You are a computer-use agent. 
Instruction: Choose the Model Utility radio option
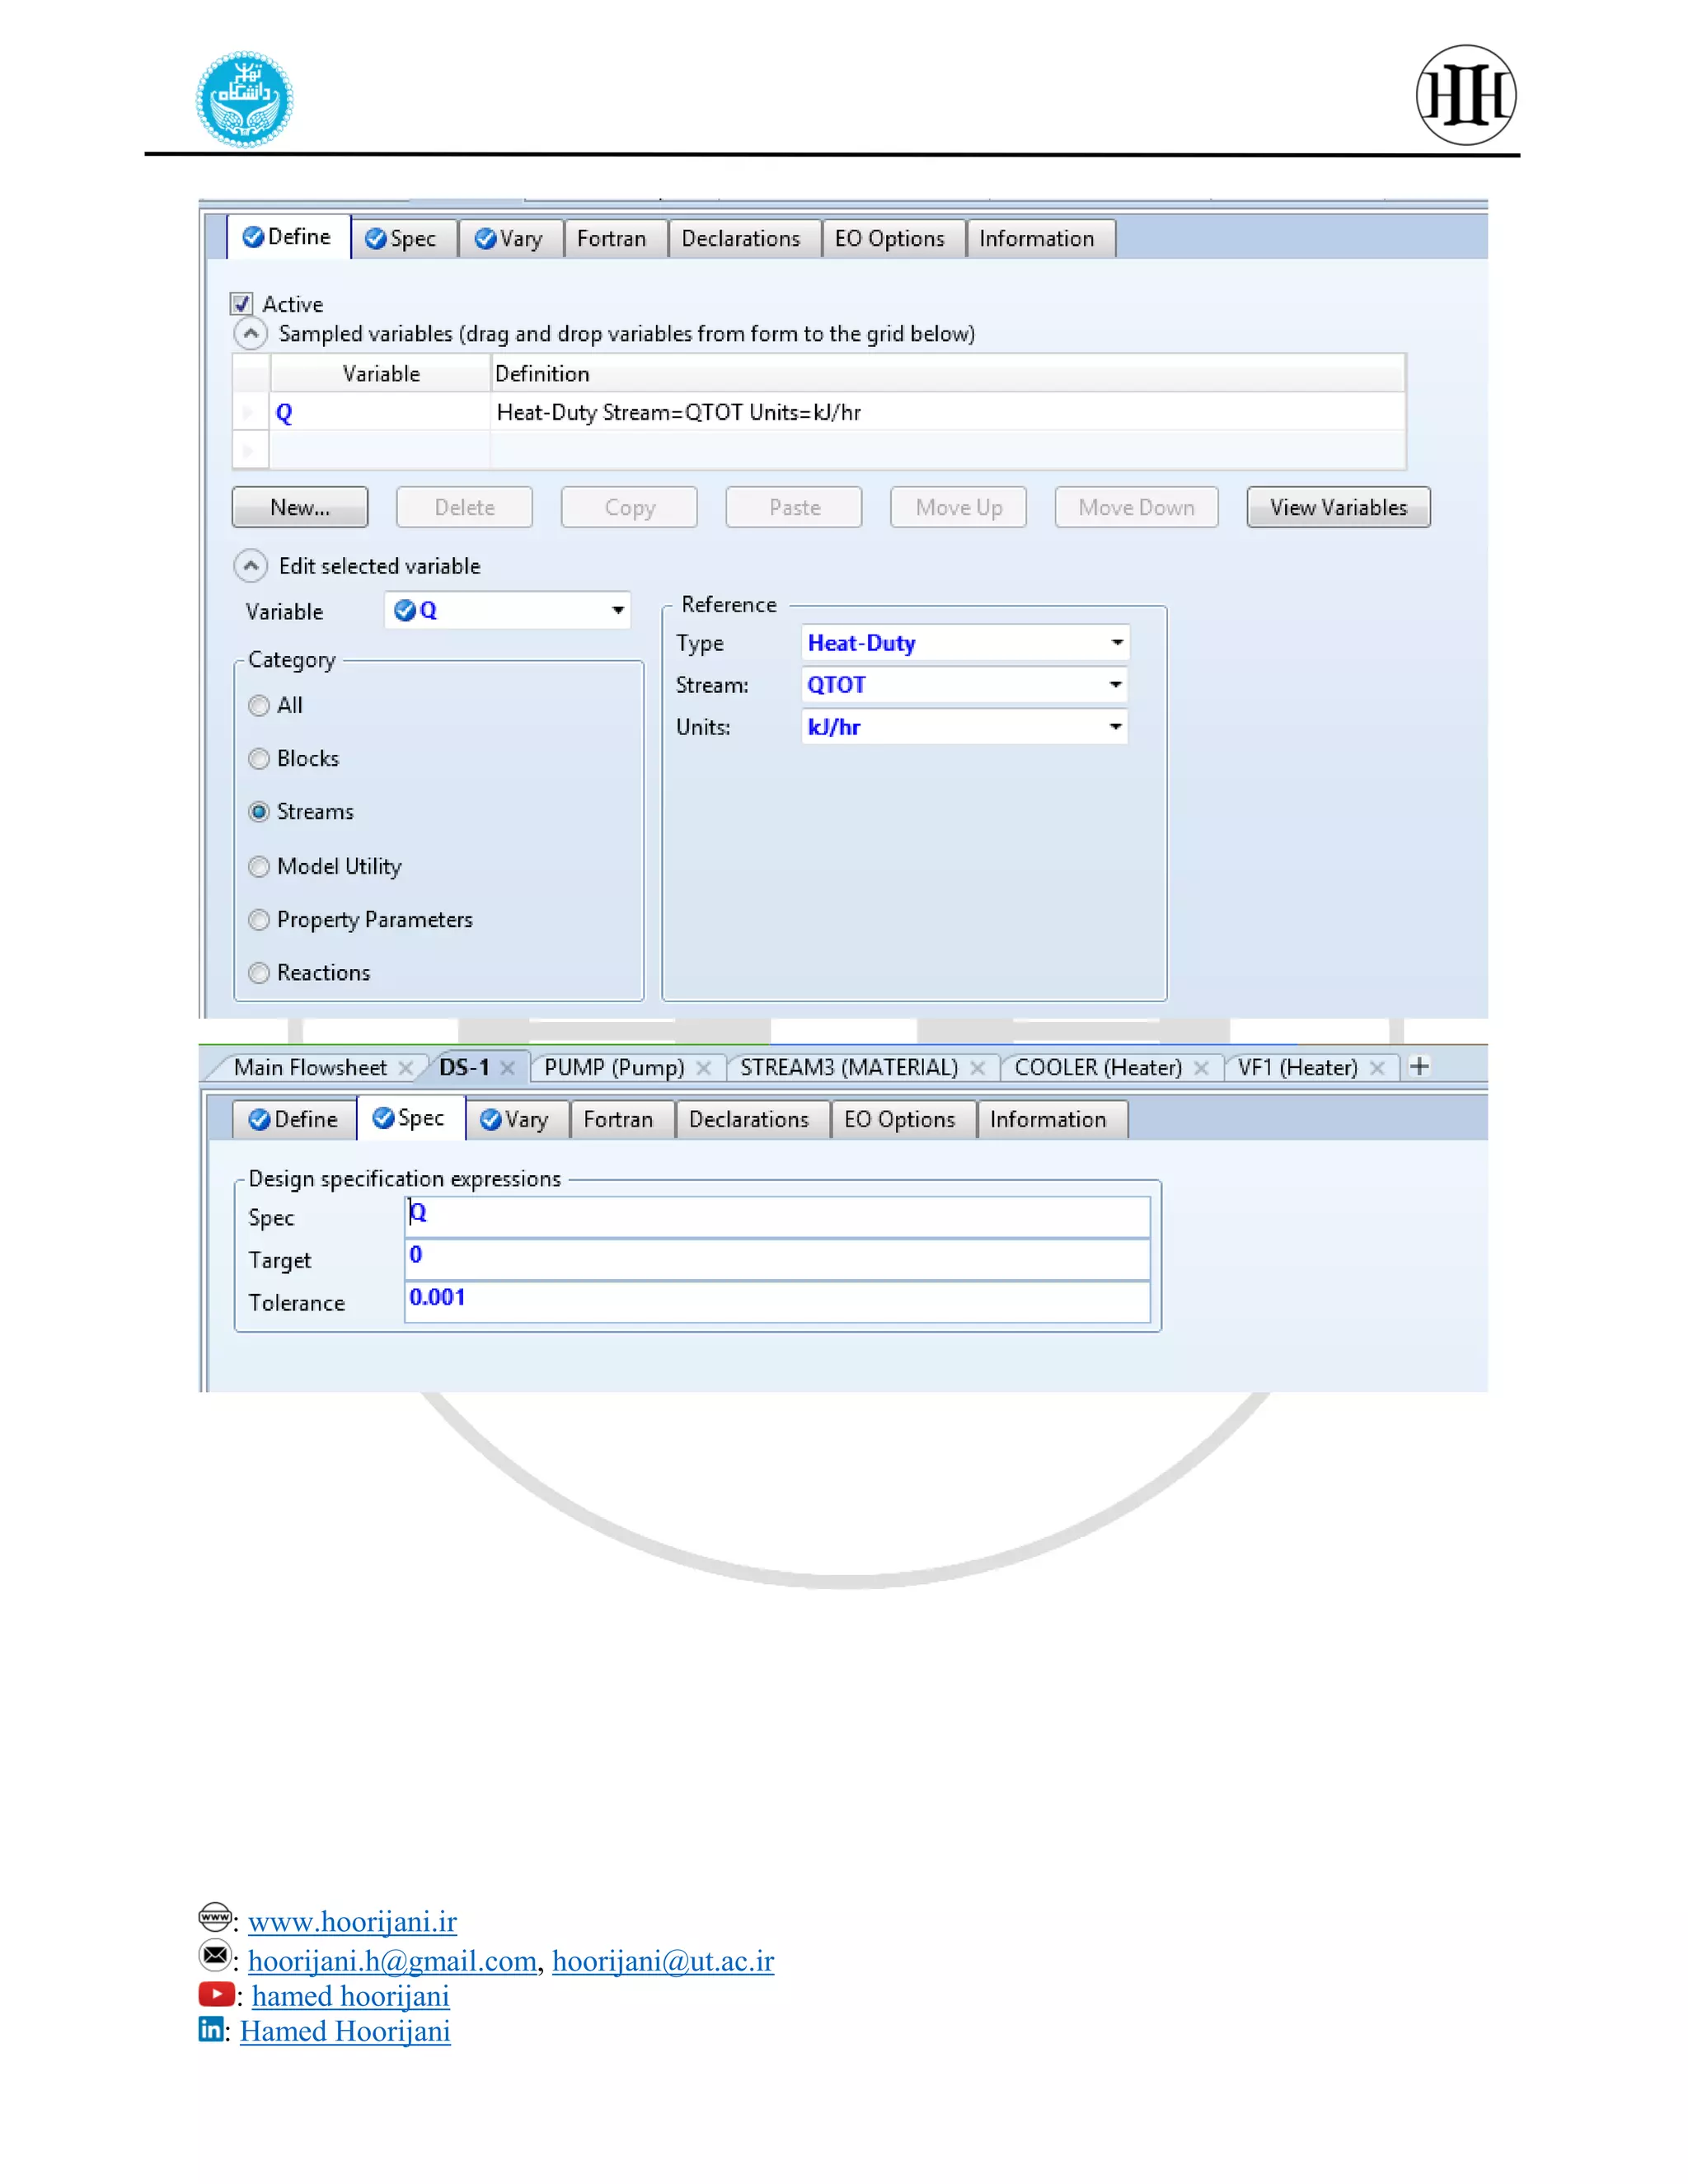point(259,867)
